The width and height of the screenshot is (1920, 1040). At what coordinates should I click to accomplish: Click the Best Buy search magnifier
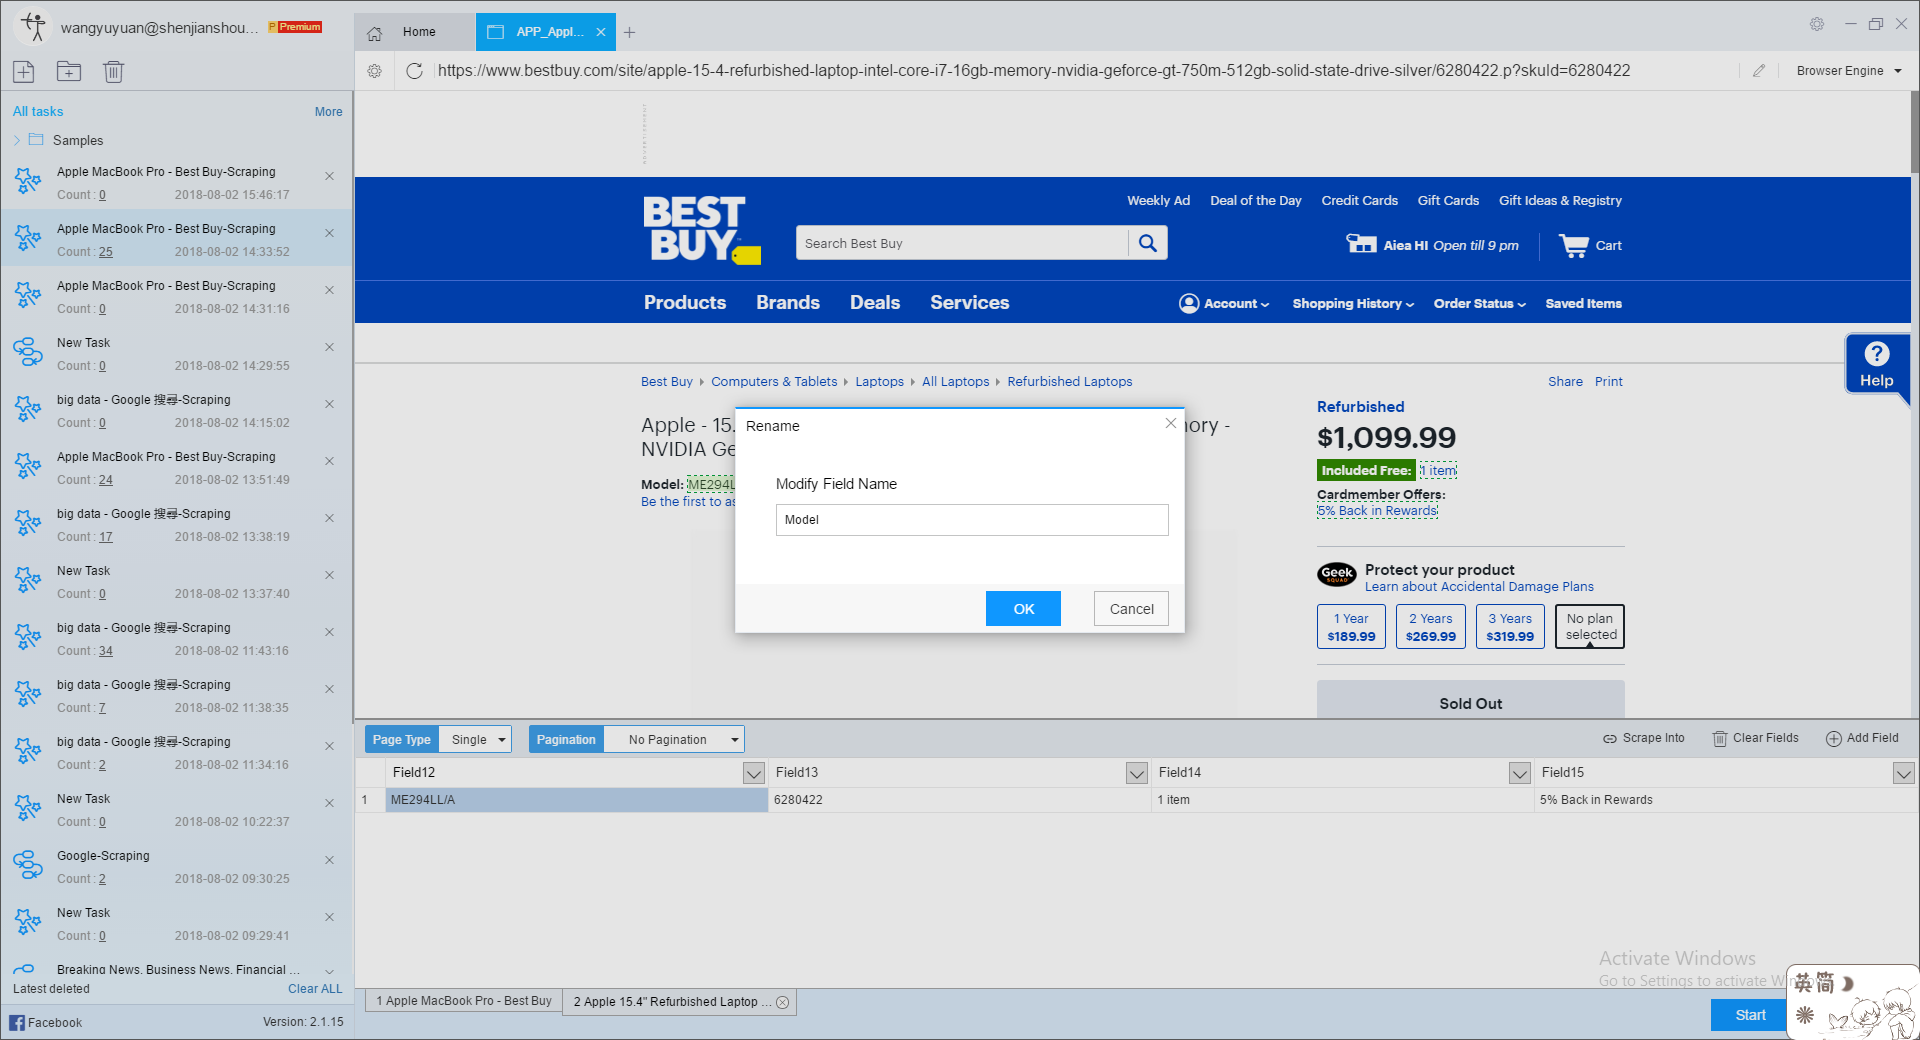tap(1148, 243)
